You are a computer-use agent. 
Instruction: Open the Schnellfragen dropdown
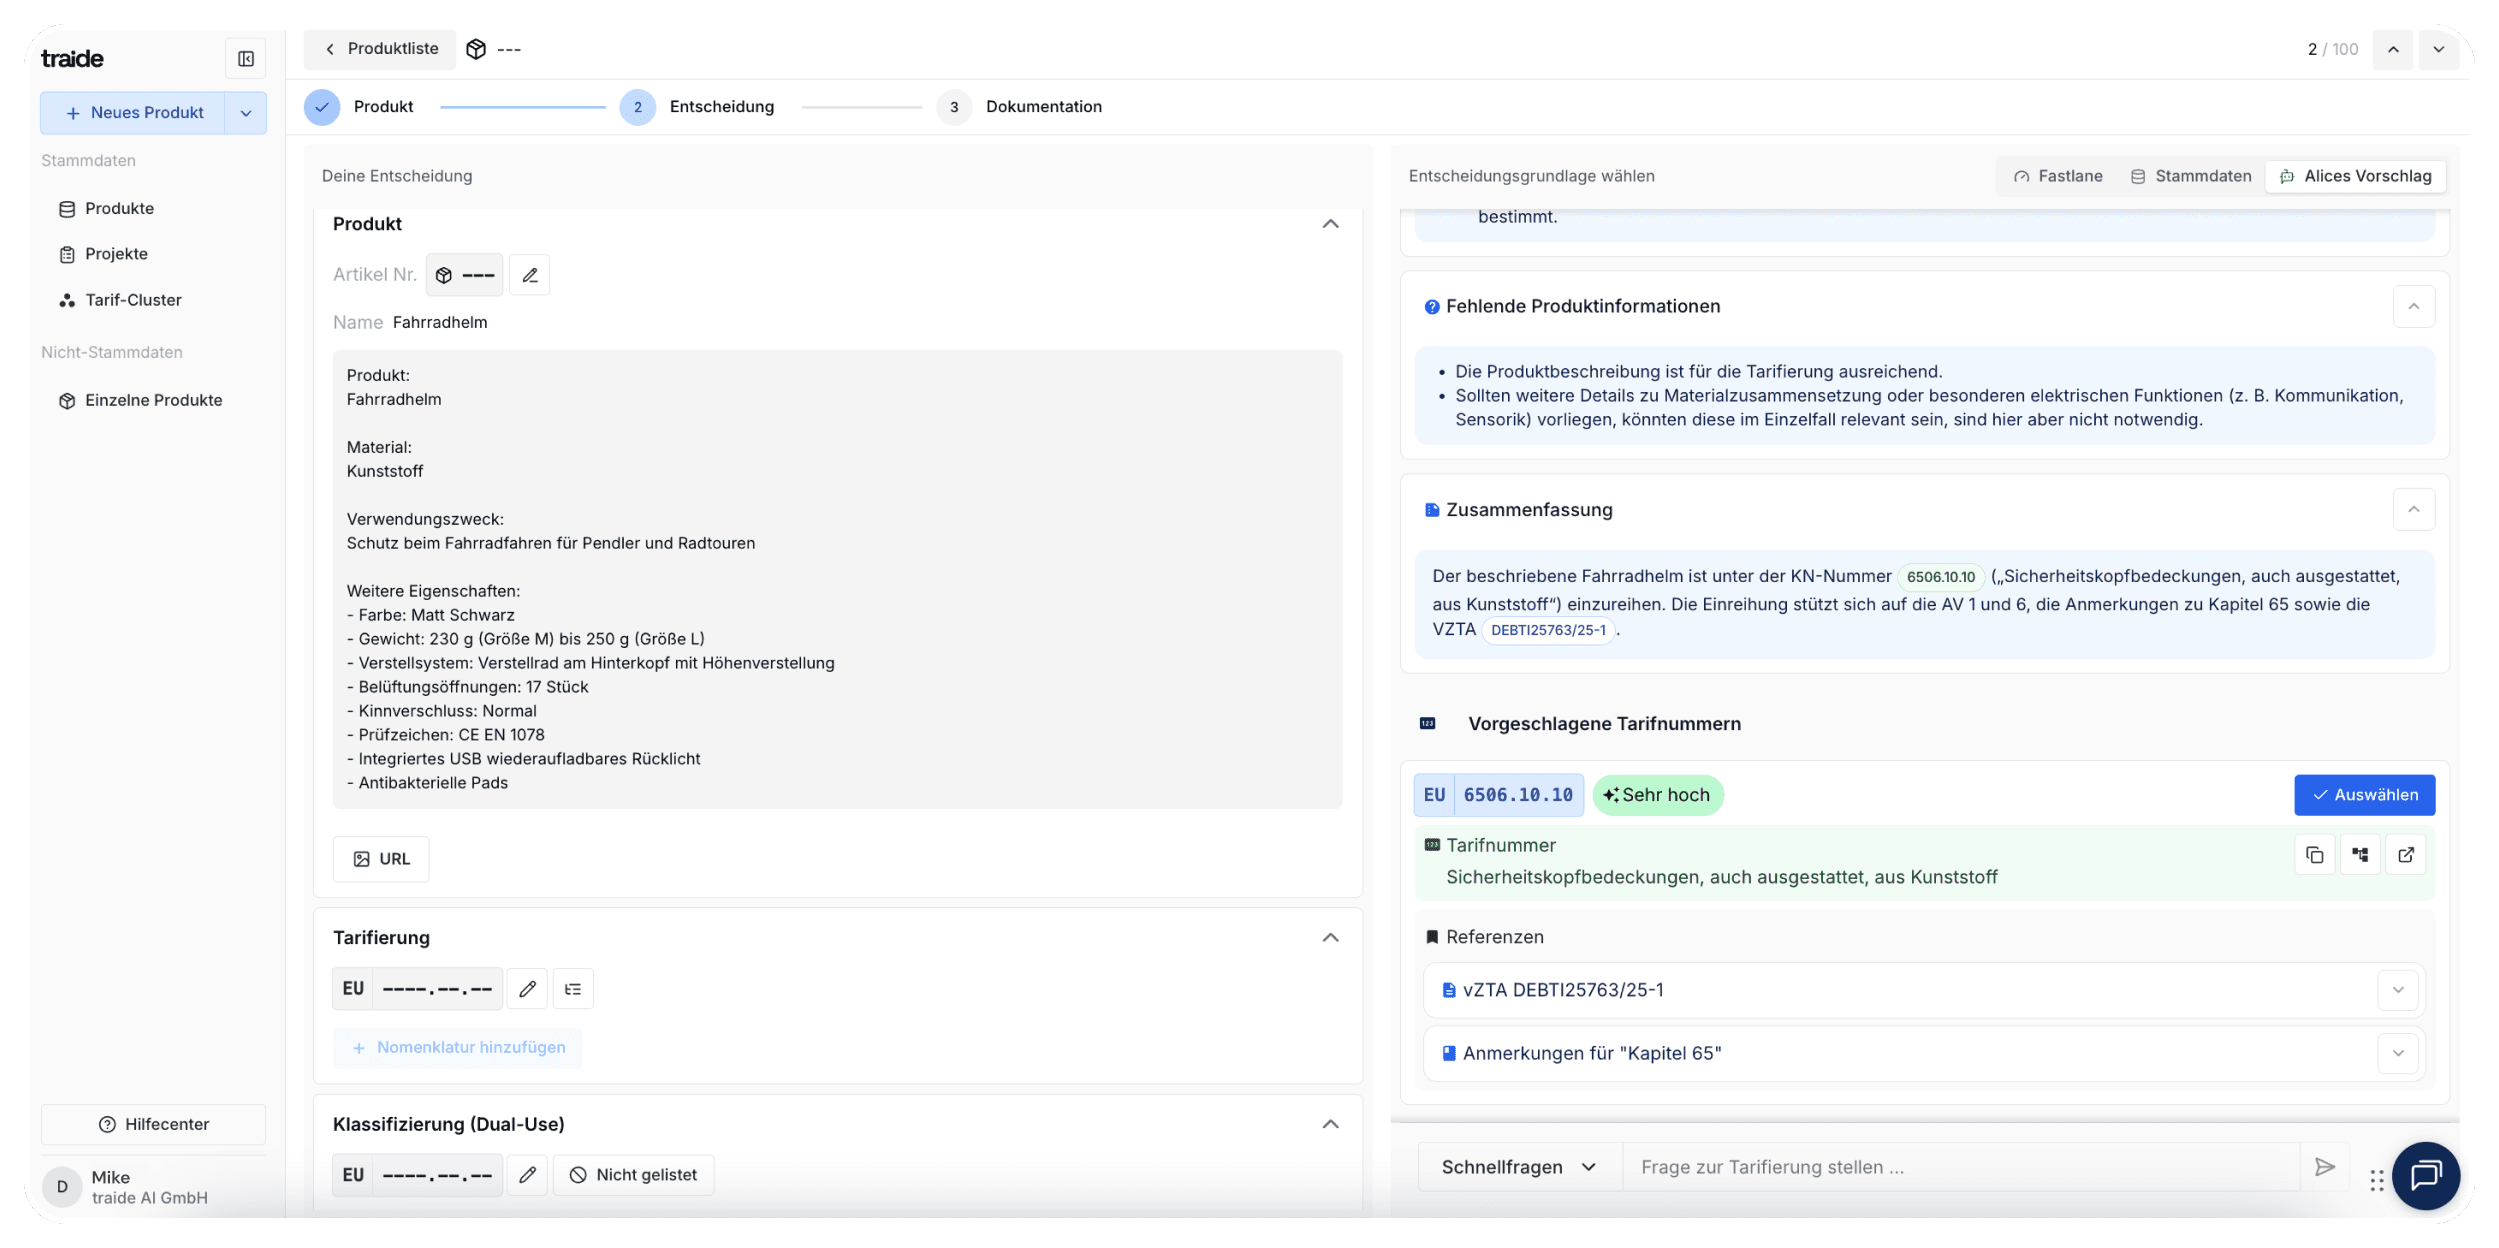coord(1516,1166)
